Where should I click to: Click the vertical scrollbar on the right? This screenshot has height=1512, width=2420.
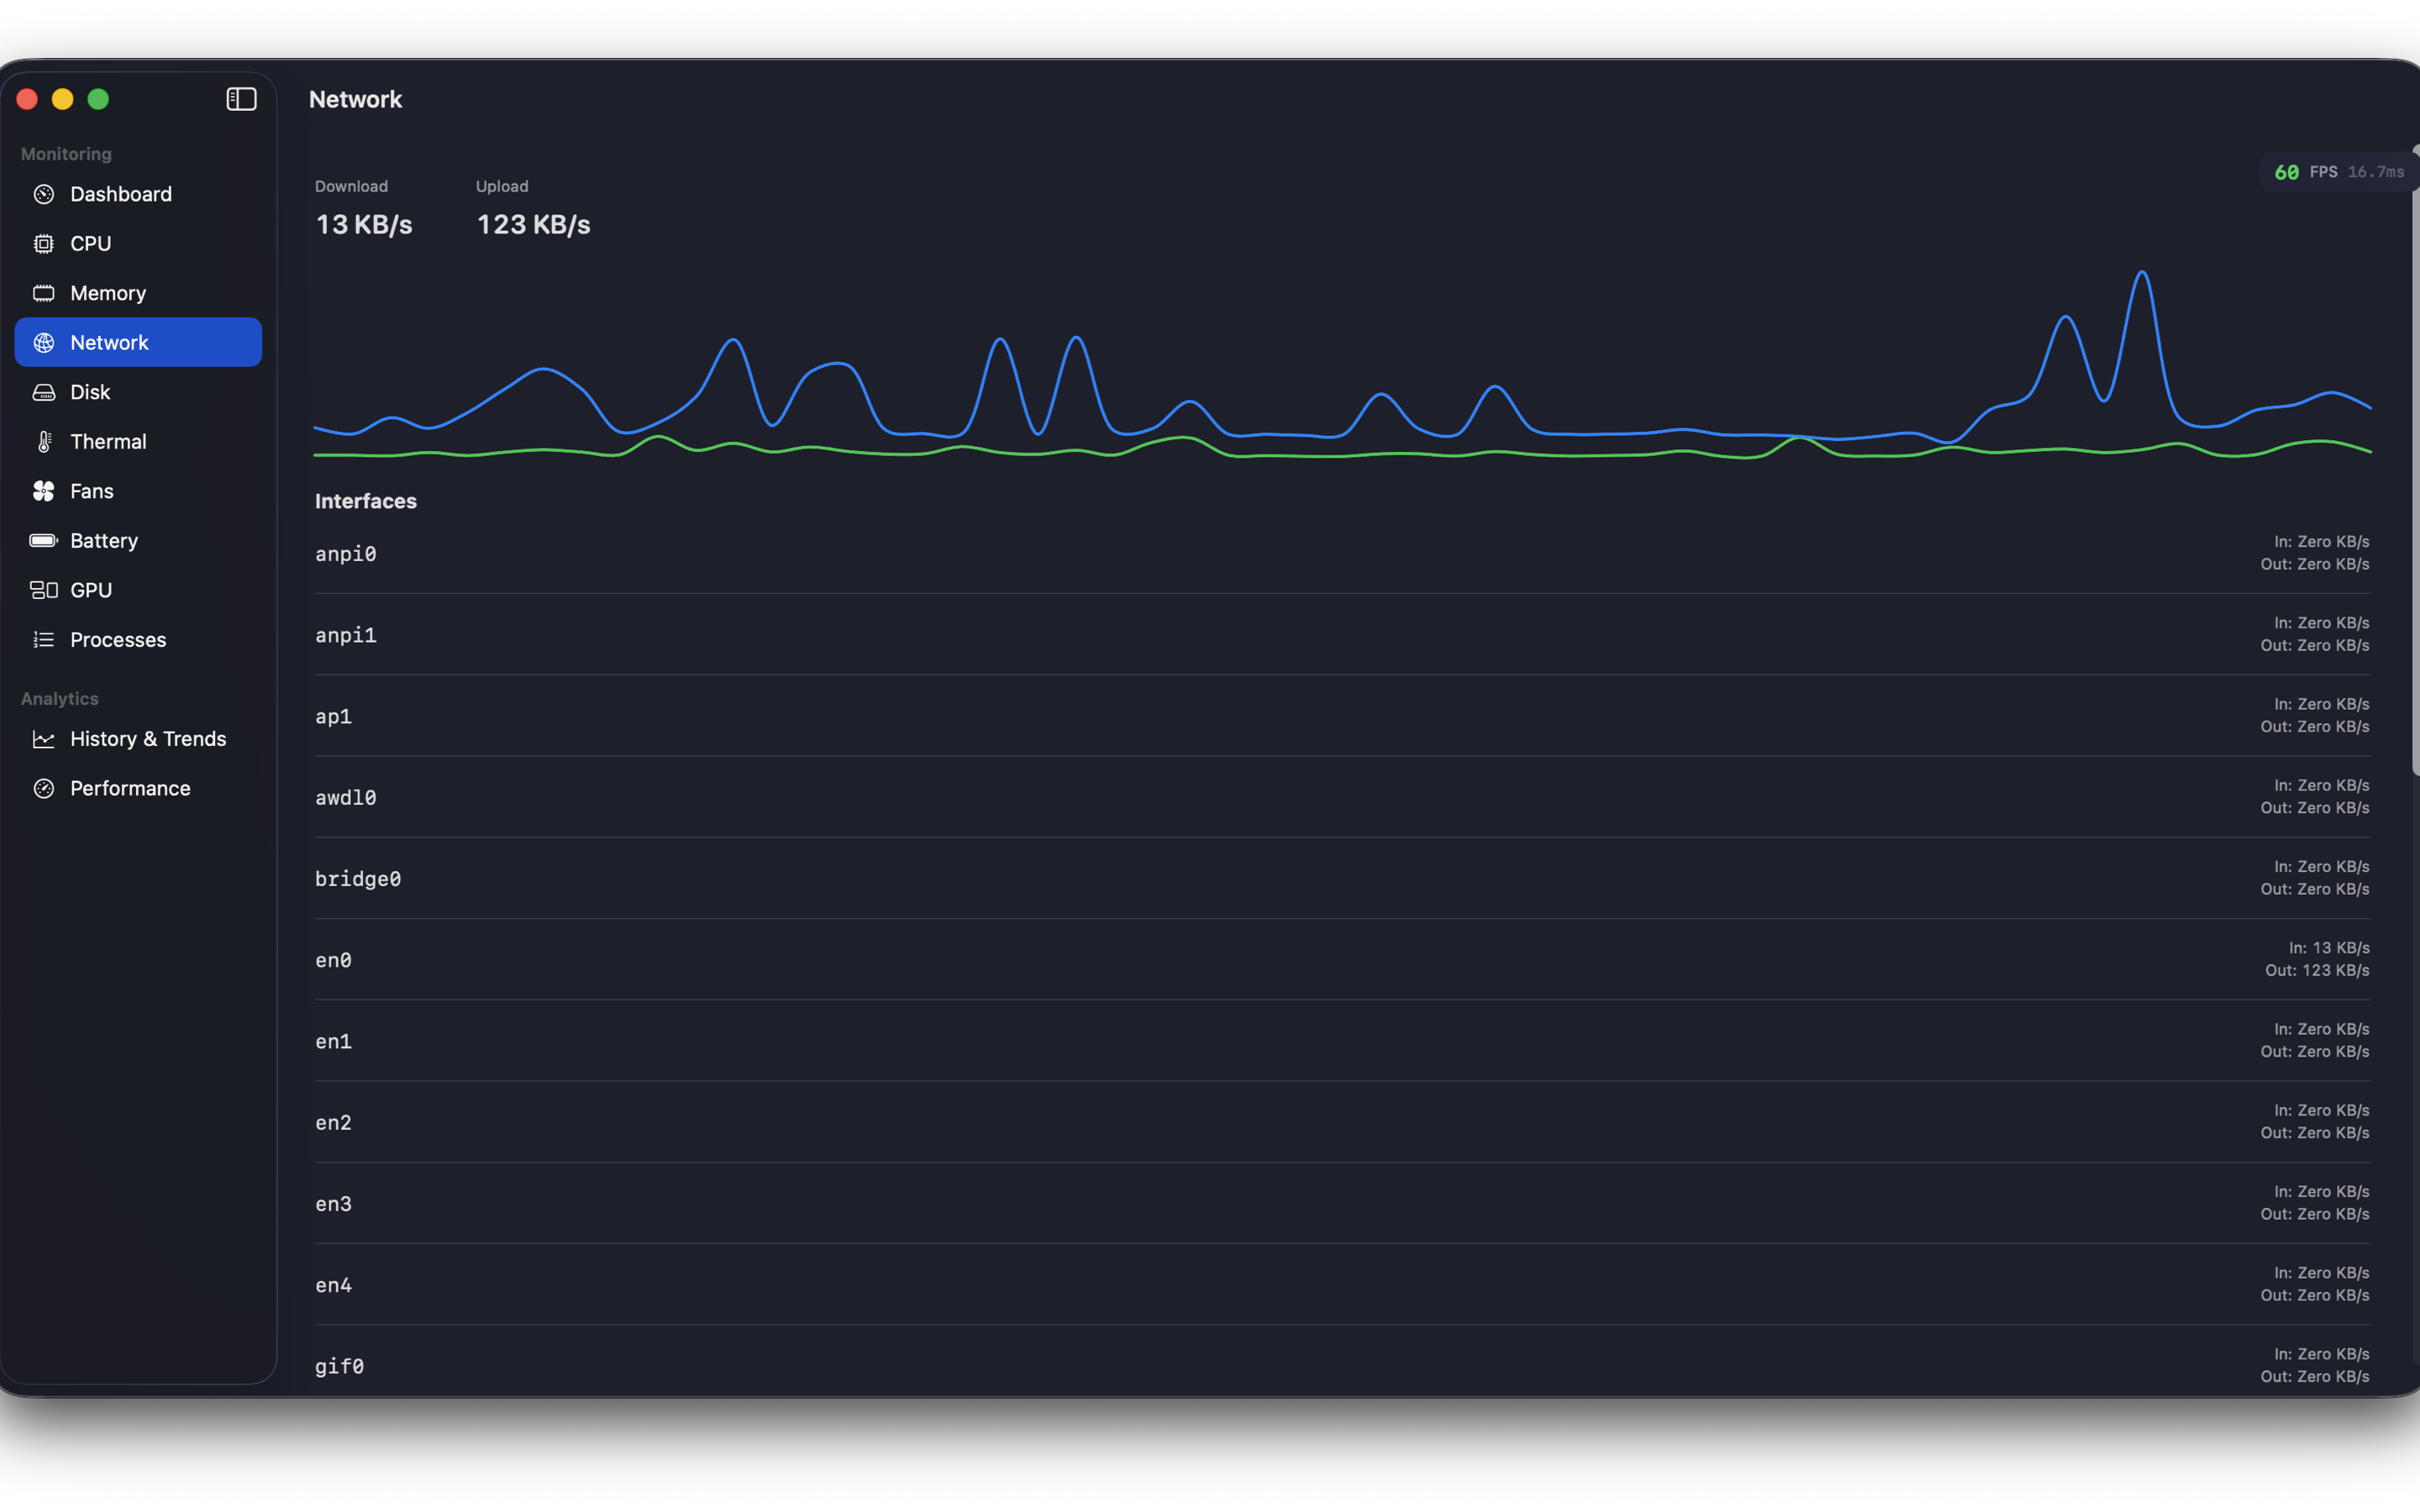click(x=2414, y=460)
